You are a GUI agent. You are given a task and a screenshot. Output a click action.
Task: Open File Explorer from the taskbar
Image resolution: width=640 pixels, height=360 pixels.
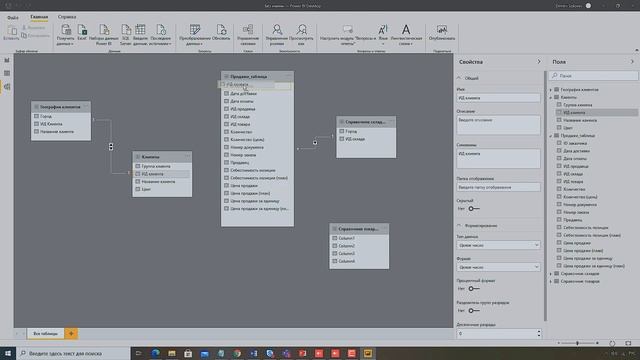[x=172, y=353]
